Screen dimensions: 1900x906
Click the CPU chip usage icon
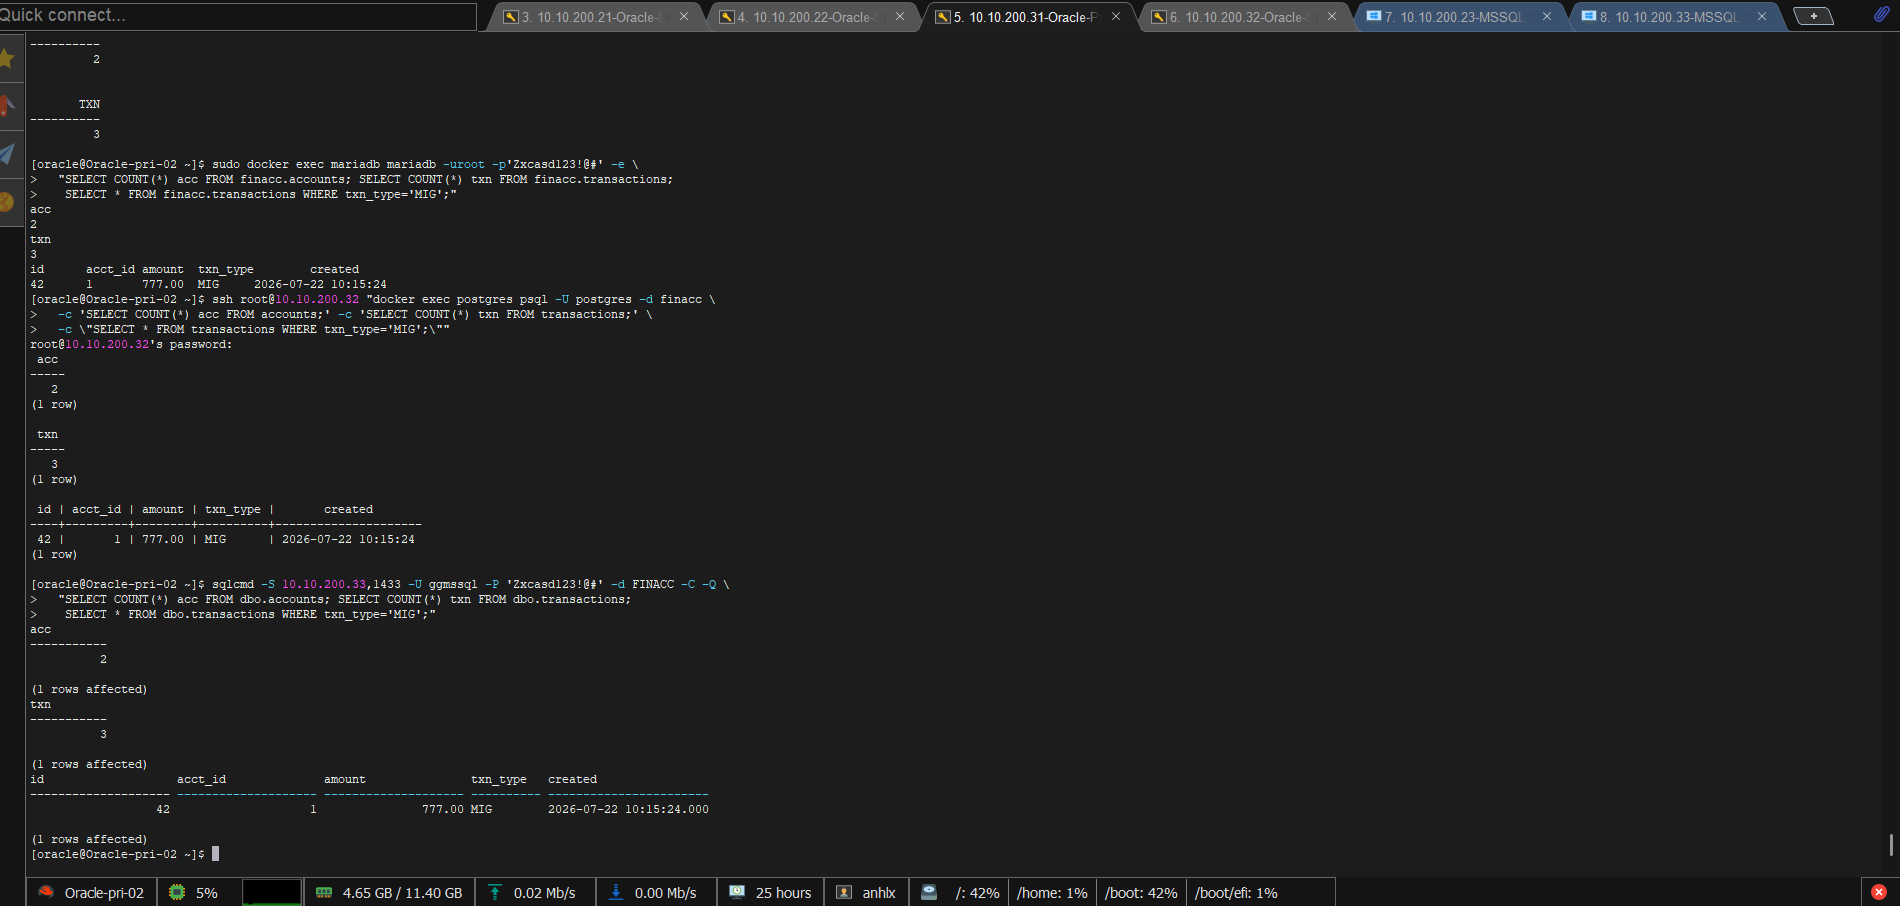click(177, 892)
